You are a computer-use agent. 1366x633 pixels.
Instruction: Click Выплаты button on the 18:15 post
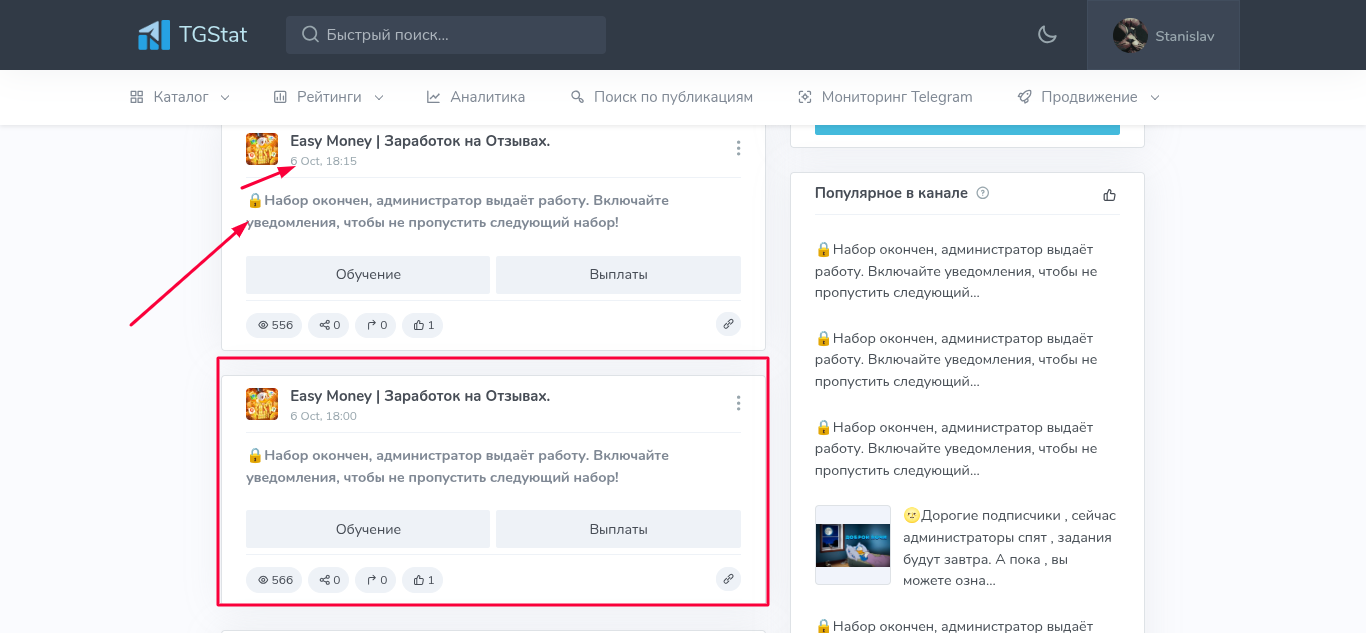click(x=619, y=274)
